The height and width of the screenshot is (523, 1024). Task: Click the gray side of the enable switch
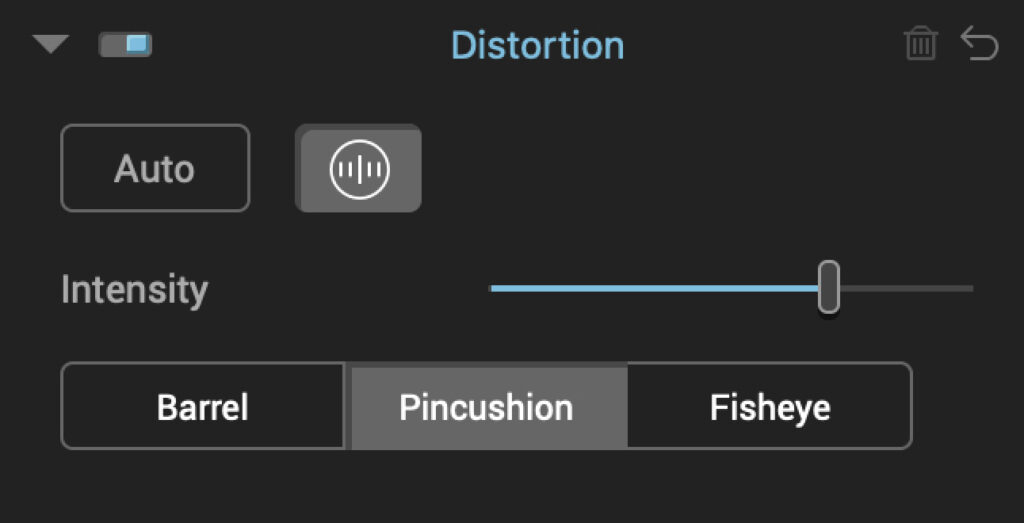click(x=111, y=45)
